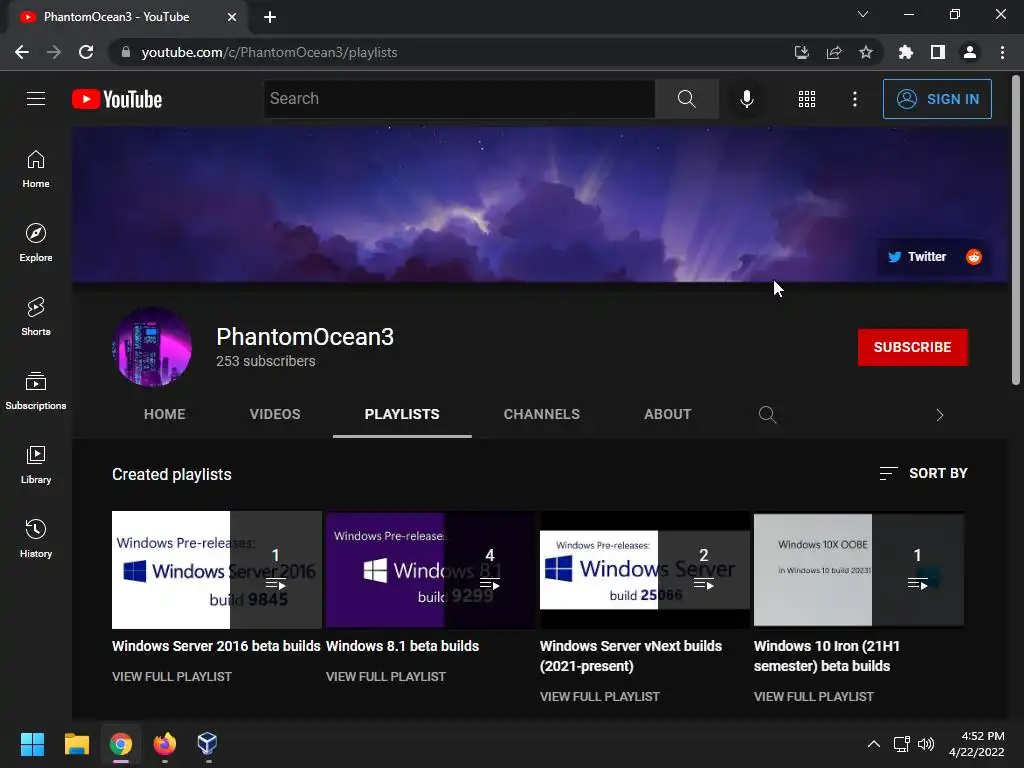View full playlist for Windows Server vNext
The image size is (1024, 768).
point(600,697)
